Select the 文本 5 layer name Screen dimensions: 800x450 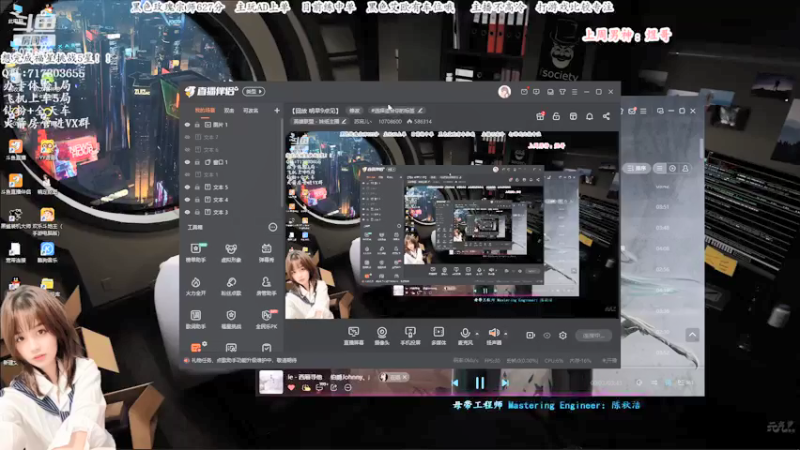point(220,187)
